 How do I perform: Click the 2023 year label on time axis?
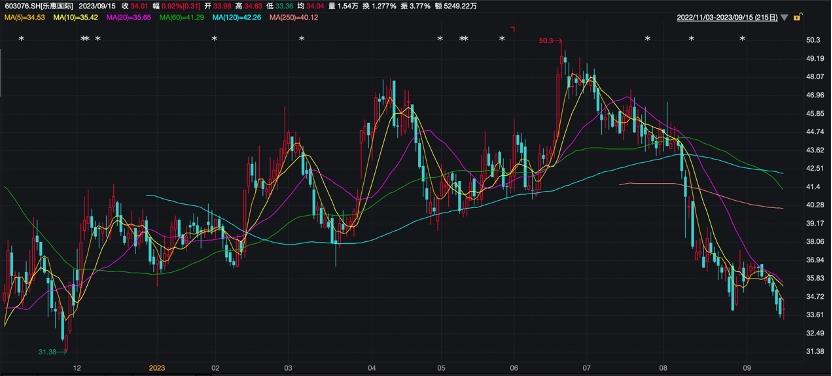click(157, 368)
